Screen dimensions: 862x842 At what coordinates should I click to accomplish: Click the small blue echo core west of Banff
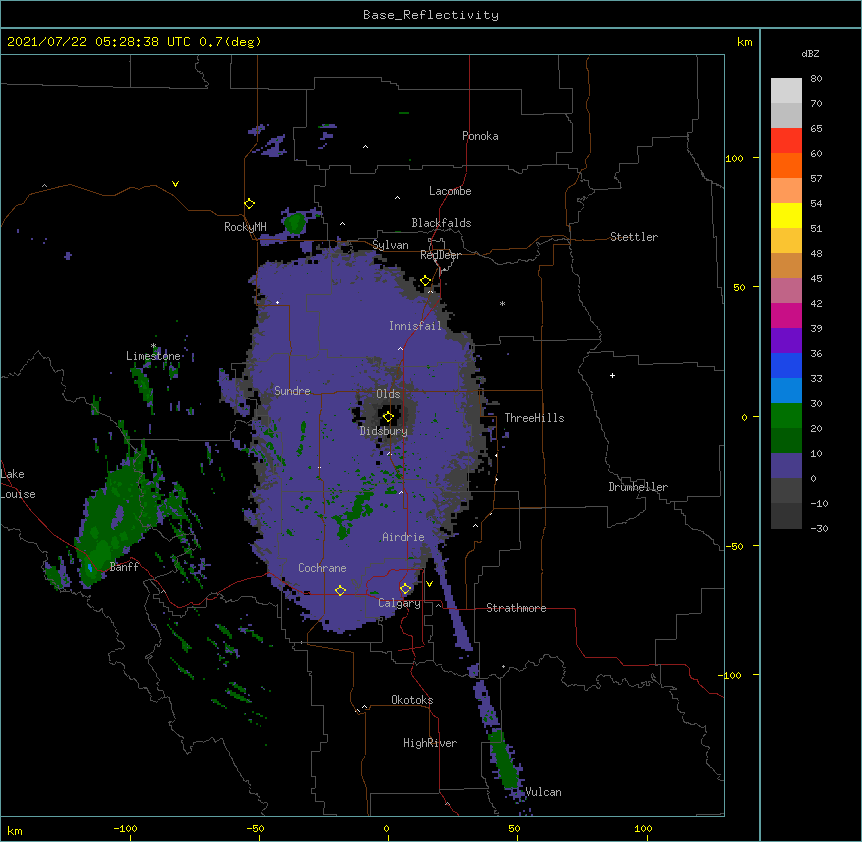(90, 568)
